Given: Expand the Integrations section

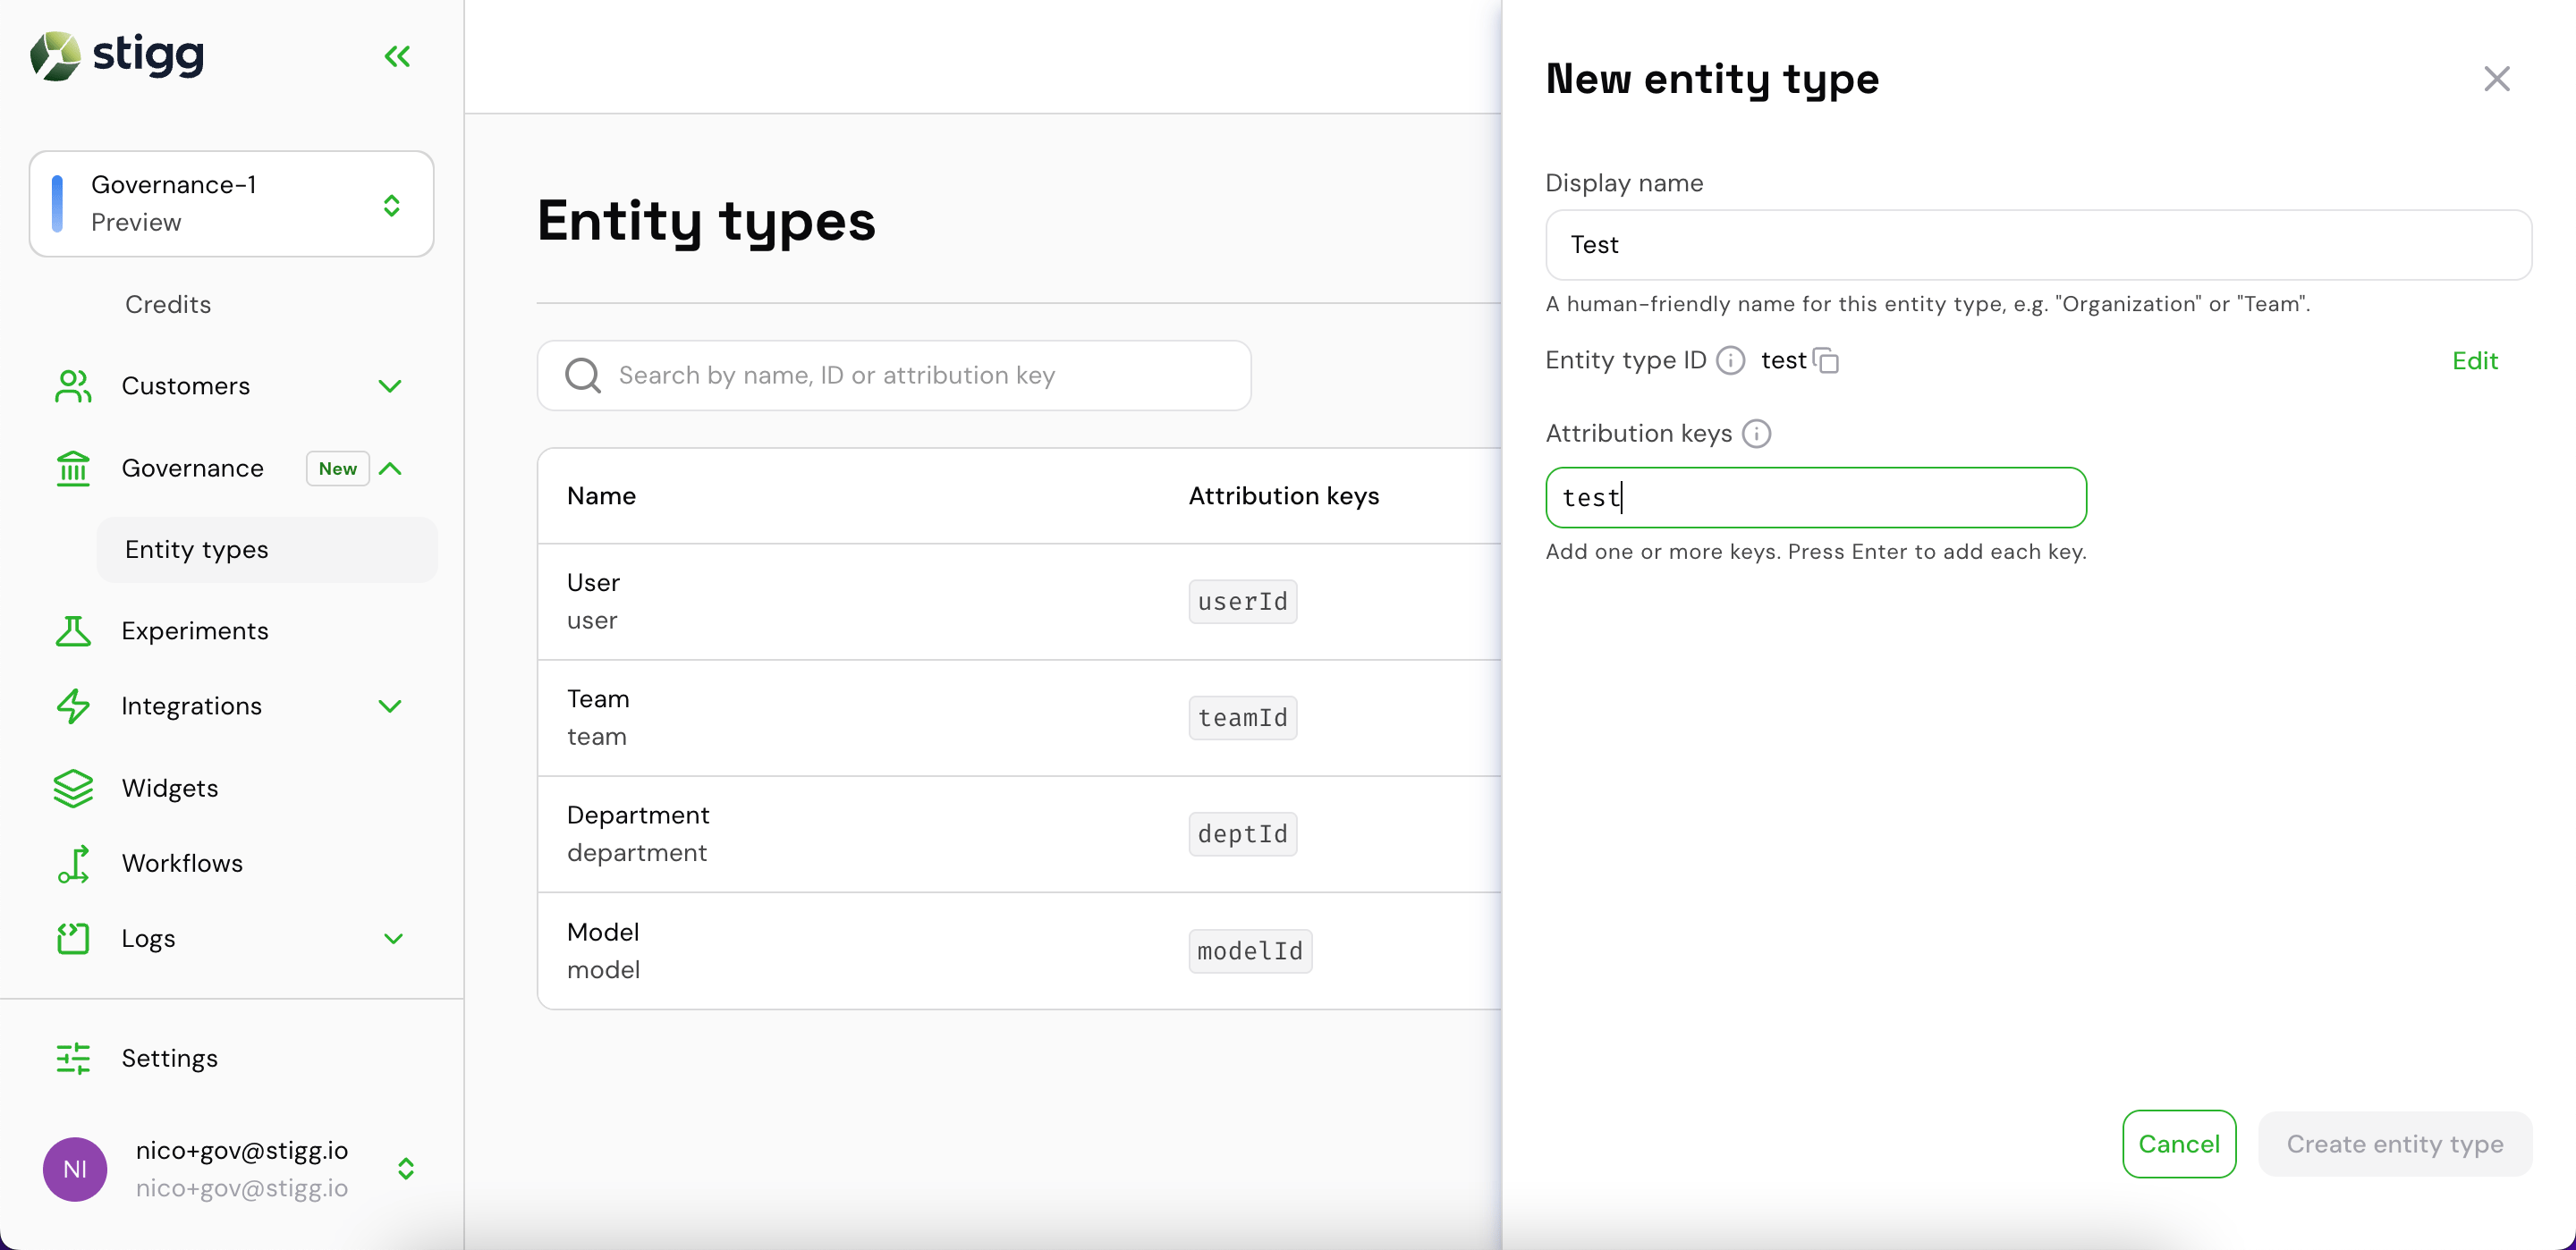Looking at the screenshot, I should 390,706.
